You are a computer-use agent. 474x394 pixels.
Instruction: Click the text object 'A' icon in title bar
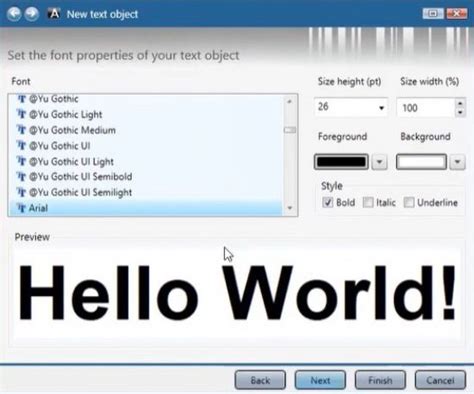(x=54, y=14)
